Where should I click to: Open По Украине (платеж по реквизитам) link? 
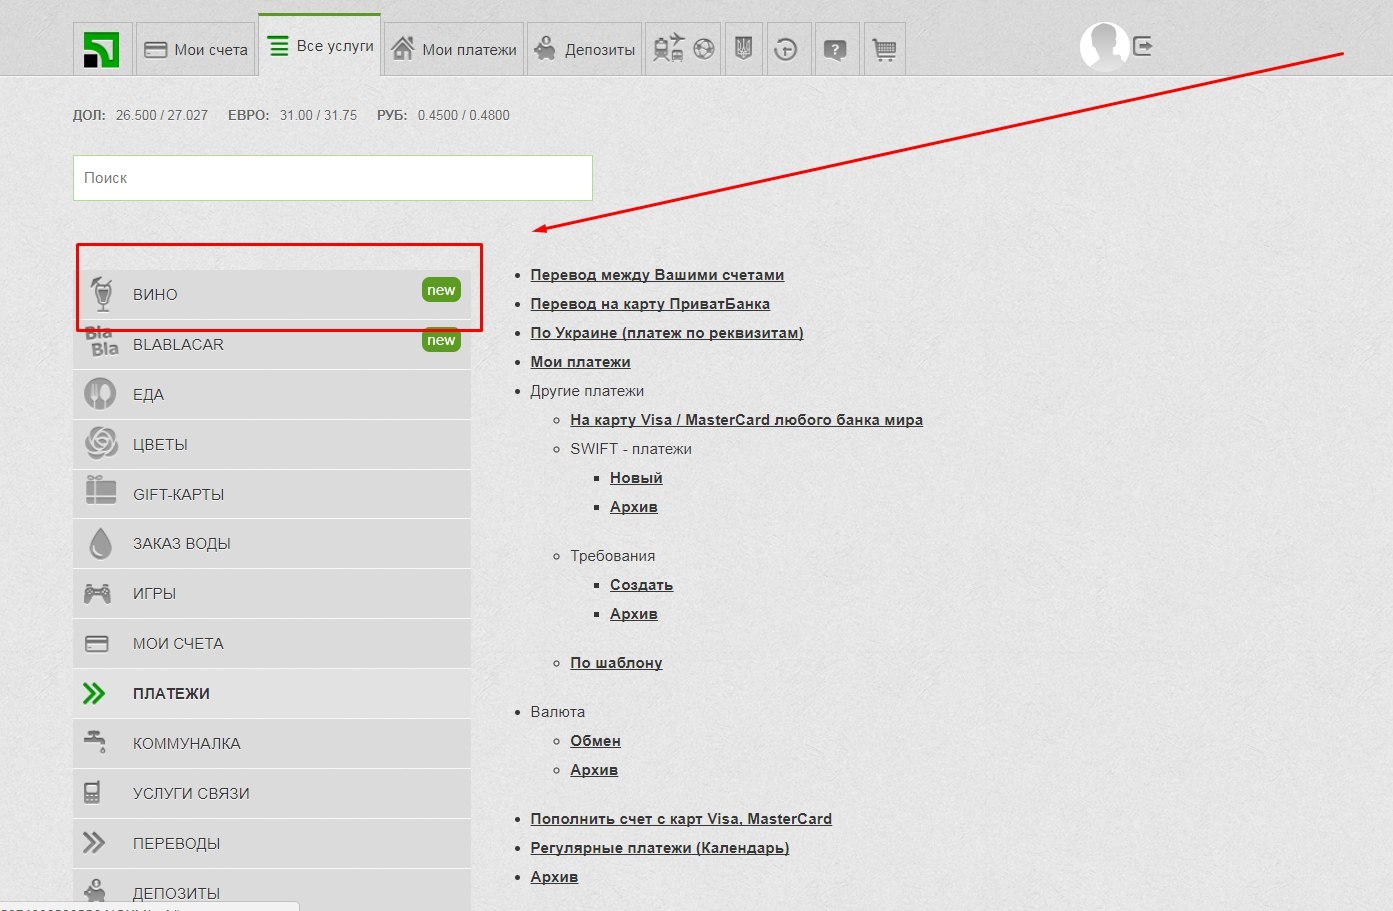point(667,333)
